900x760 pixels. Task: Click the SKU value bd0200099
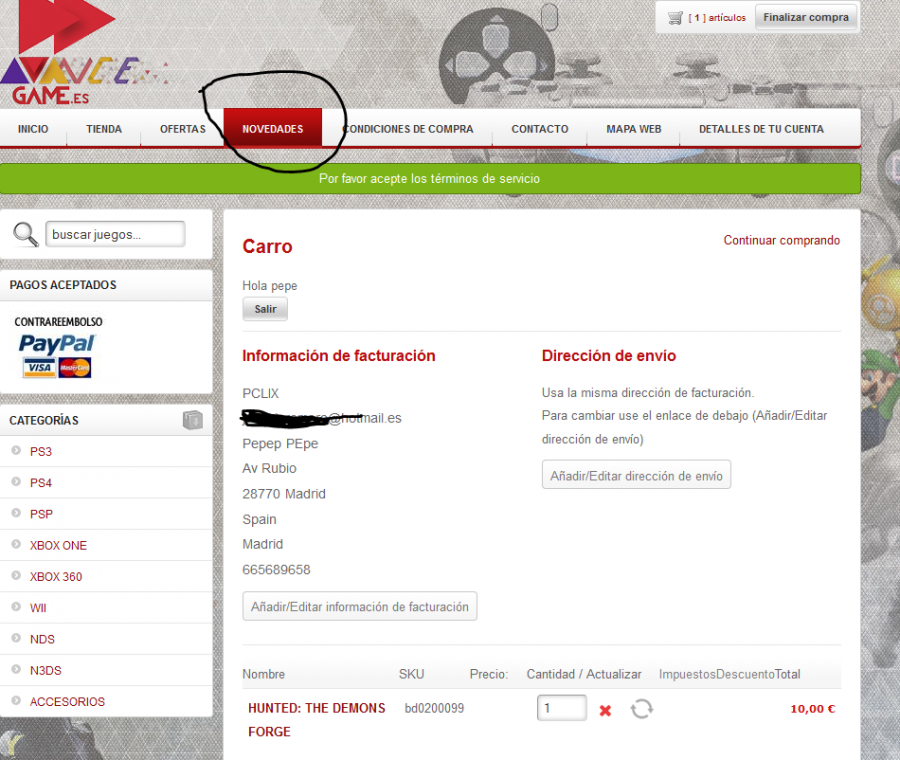pos(435,708)
